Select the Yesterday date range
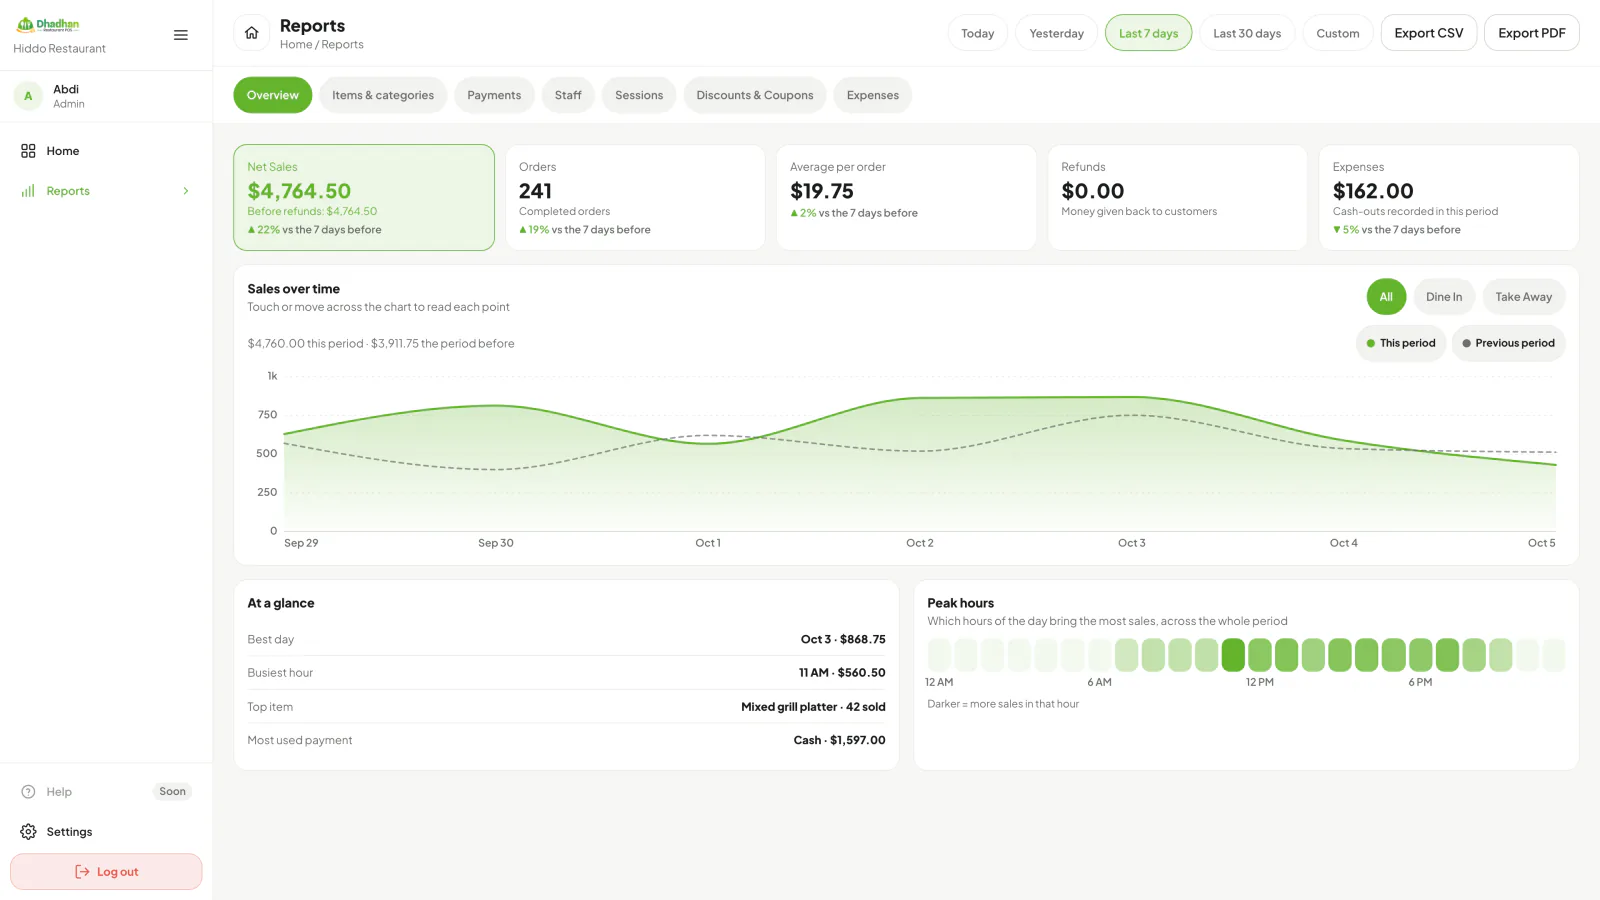This screenshot has height=900, width=1600. coord(1056,33)
